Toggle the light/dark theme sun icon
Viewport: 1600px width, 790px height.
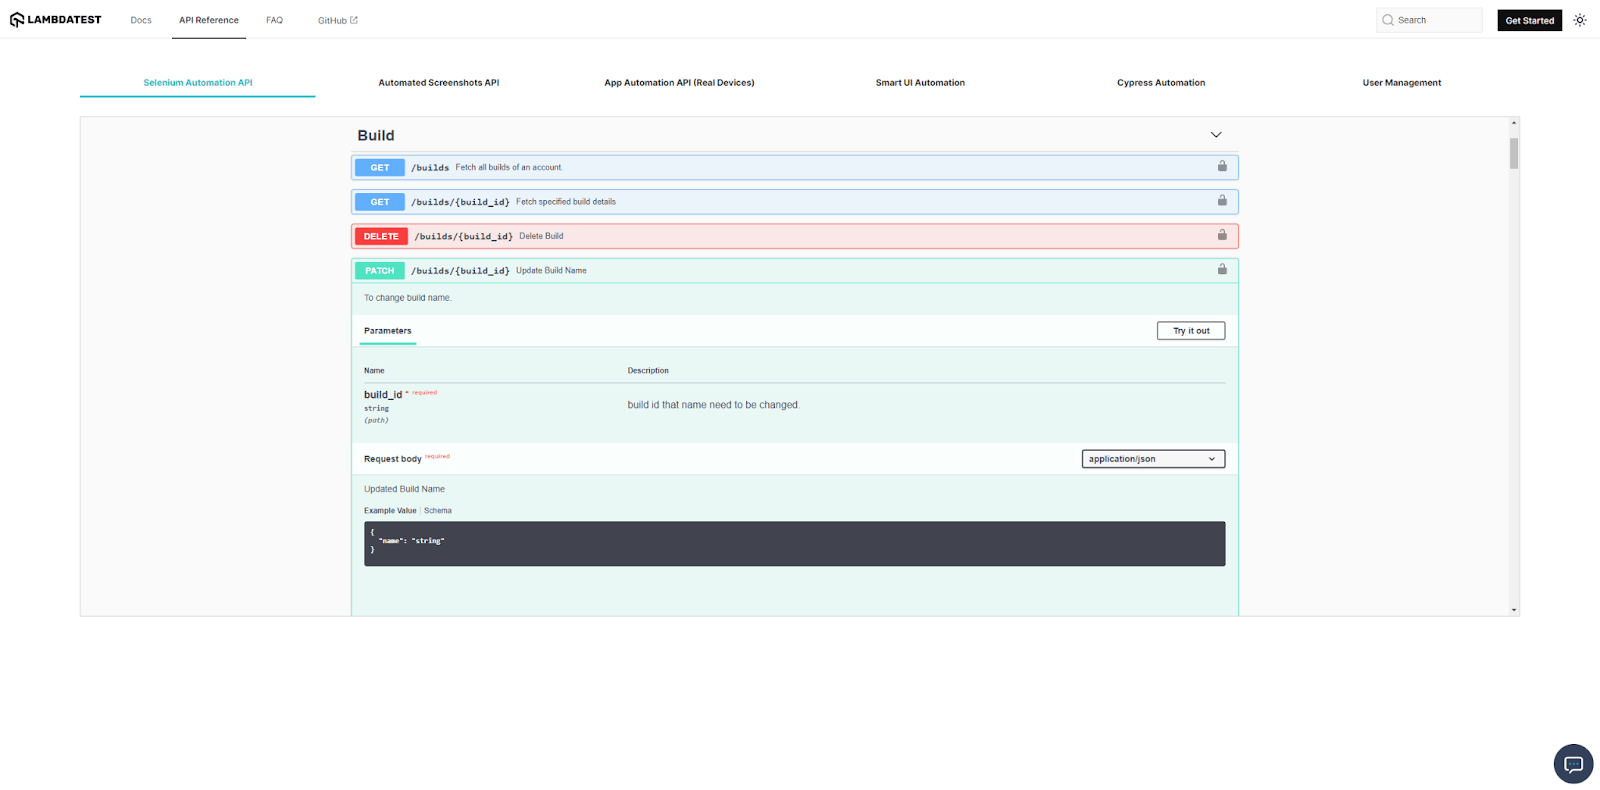[1580, 20]
